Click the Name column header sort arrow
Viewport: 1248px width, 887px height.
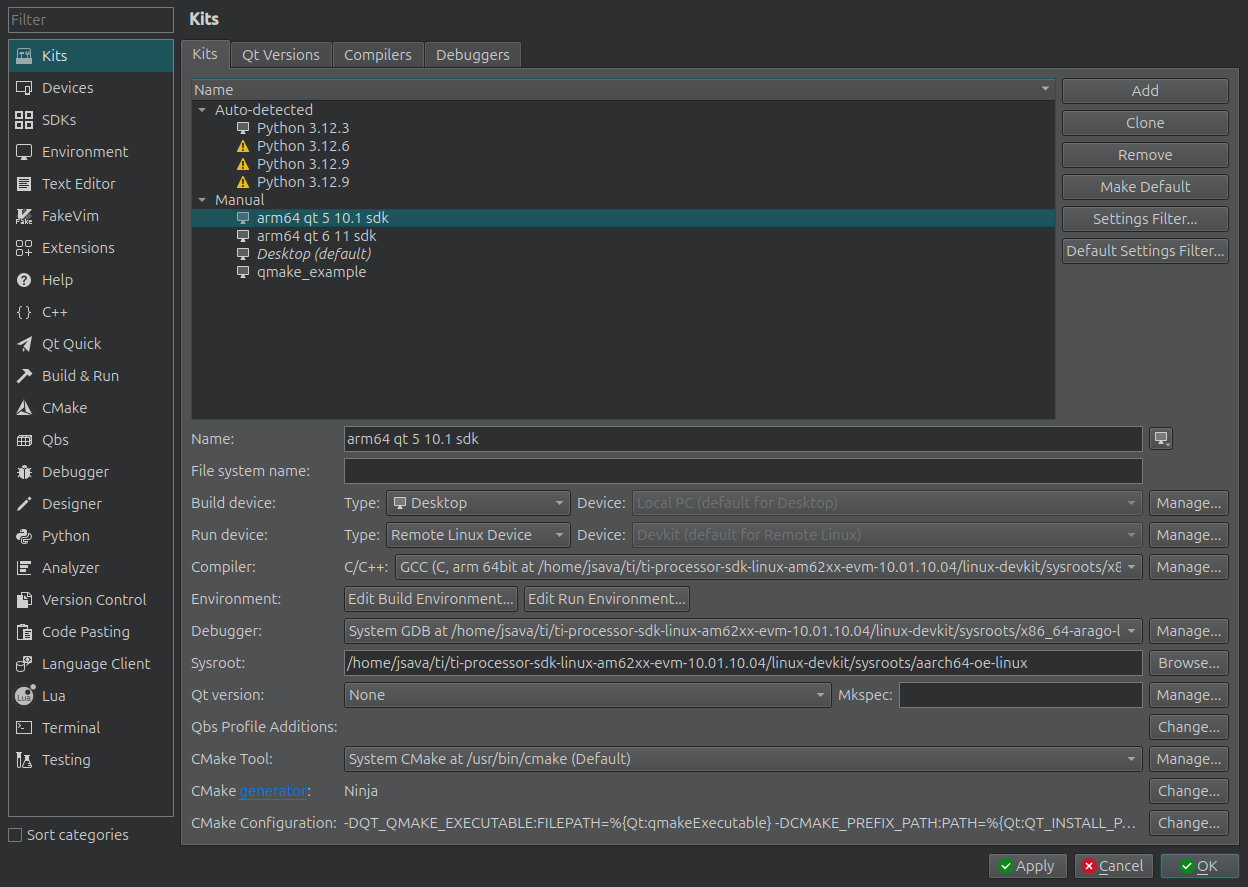(x=1045, y=89)
